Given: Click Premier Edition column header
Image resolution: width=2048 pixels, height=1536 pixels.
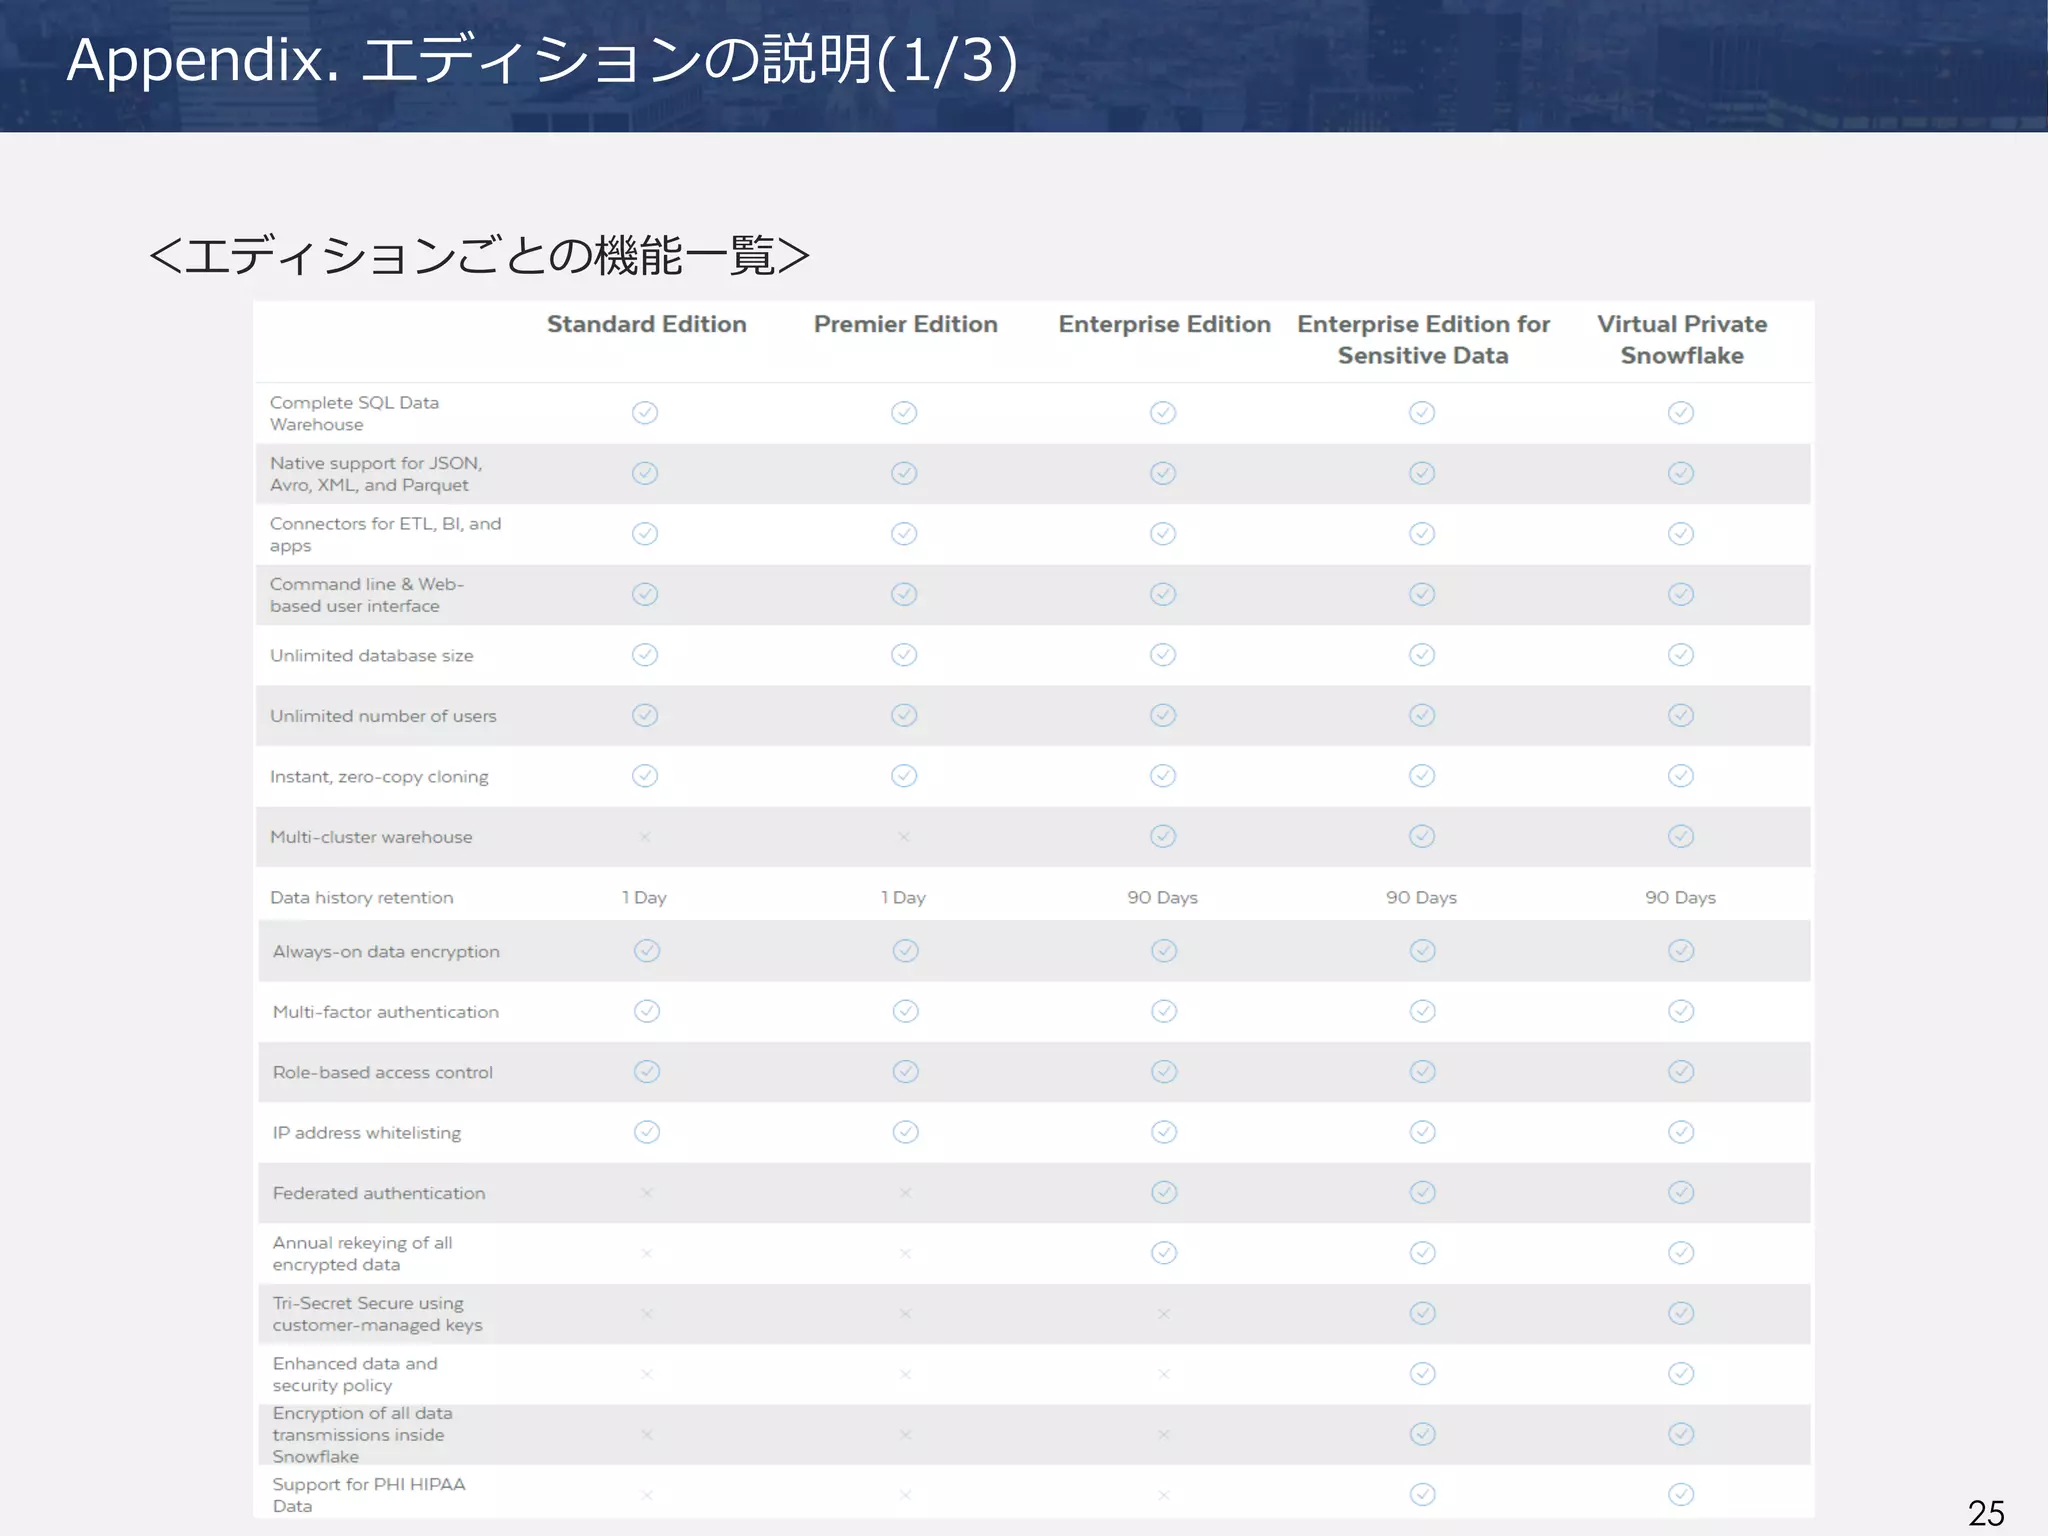Looking at the screenshot, I should pyautogui.click(x=905, y=324).
